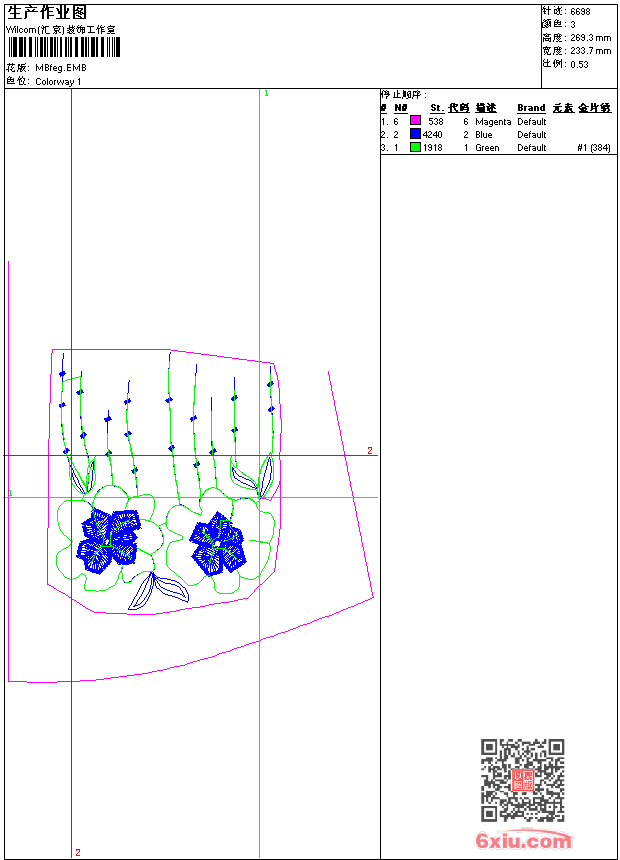Click 'Default' brand in the Magenta row
The width and height of the screenshot is (620, 860).
click(x=532, y=122)
